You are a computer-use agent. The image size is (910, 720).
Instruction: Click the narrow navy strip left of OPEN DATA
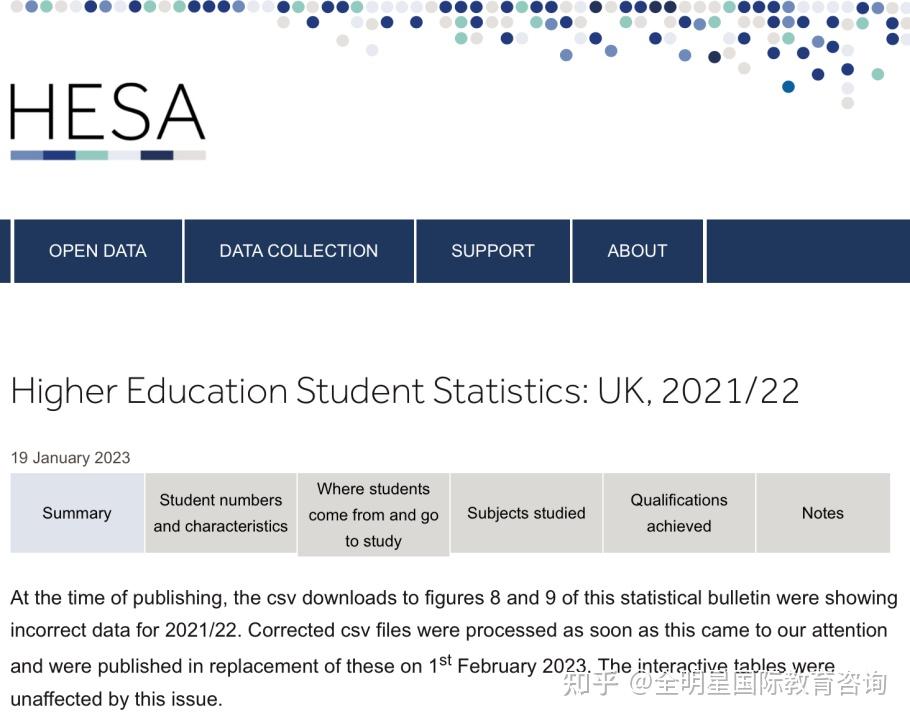point(5,251)
